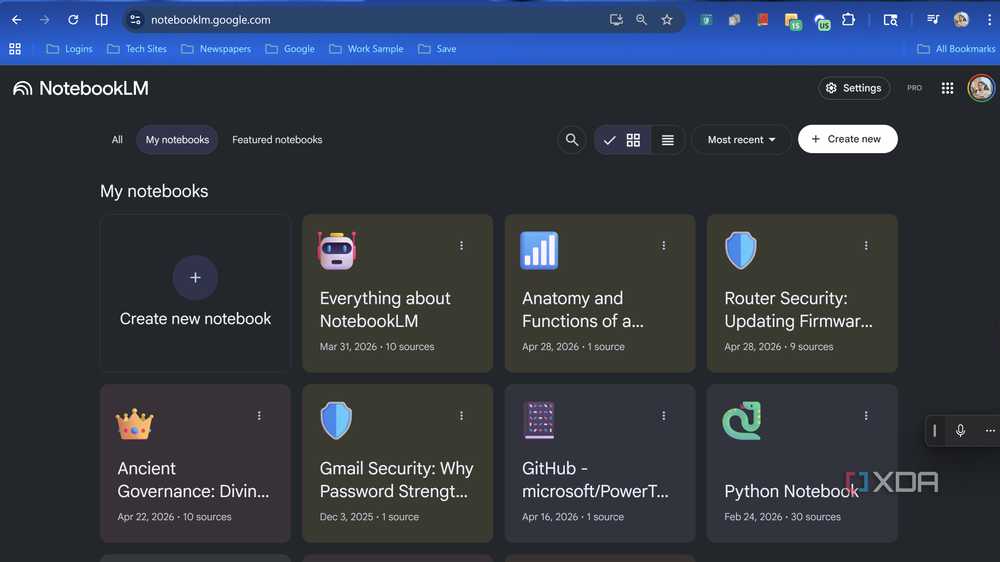Open NotebookLM Settings
The image size is (1000, 562).
point(854,88)
